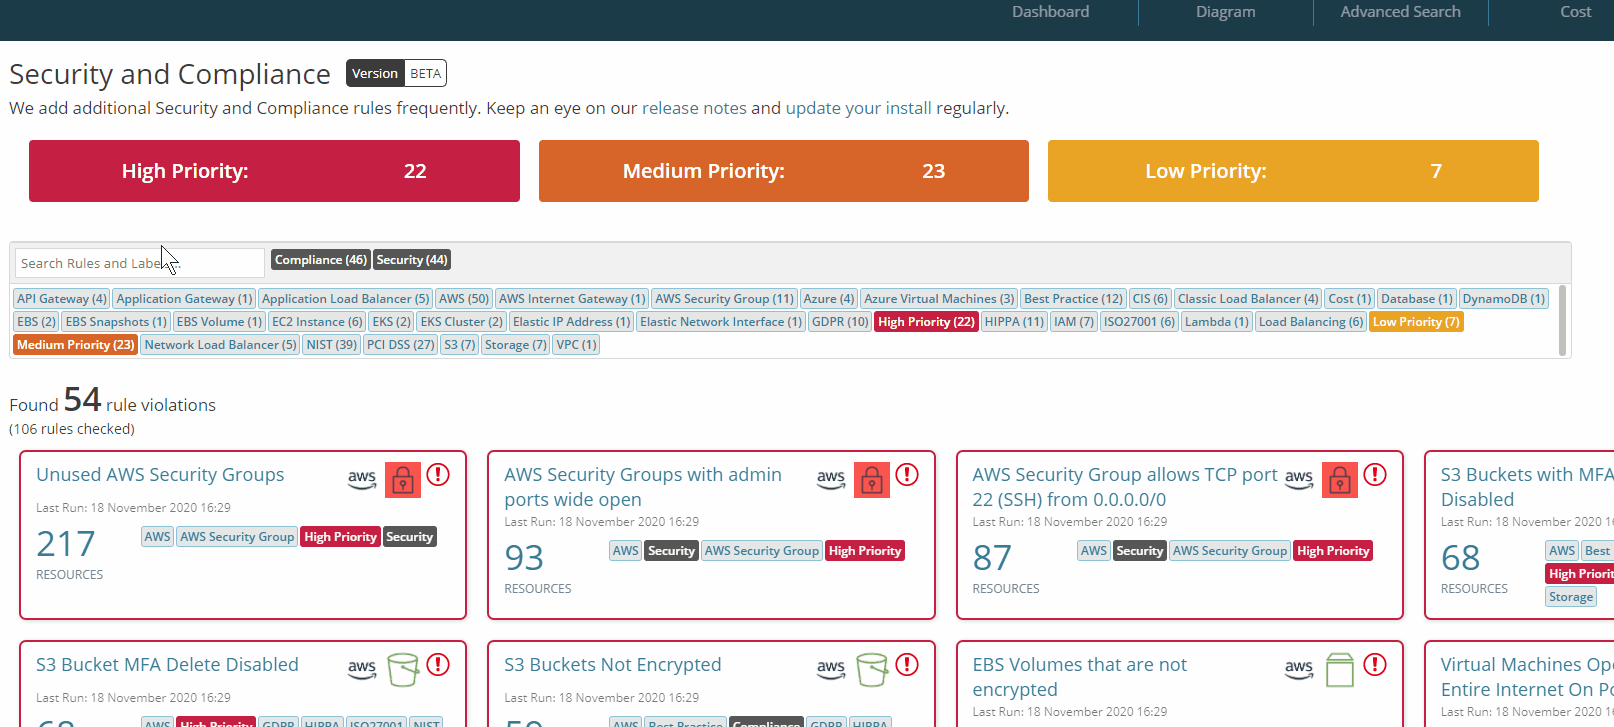
Task: Click the 87 resources count
Action: tap(992, 558)
